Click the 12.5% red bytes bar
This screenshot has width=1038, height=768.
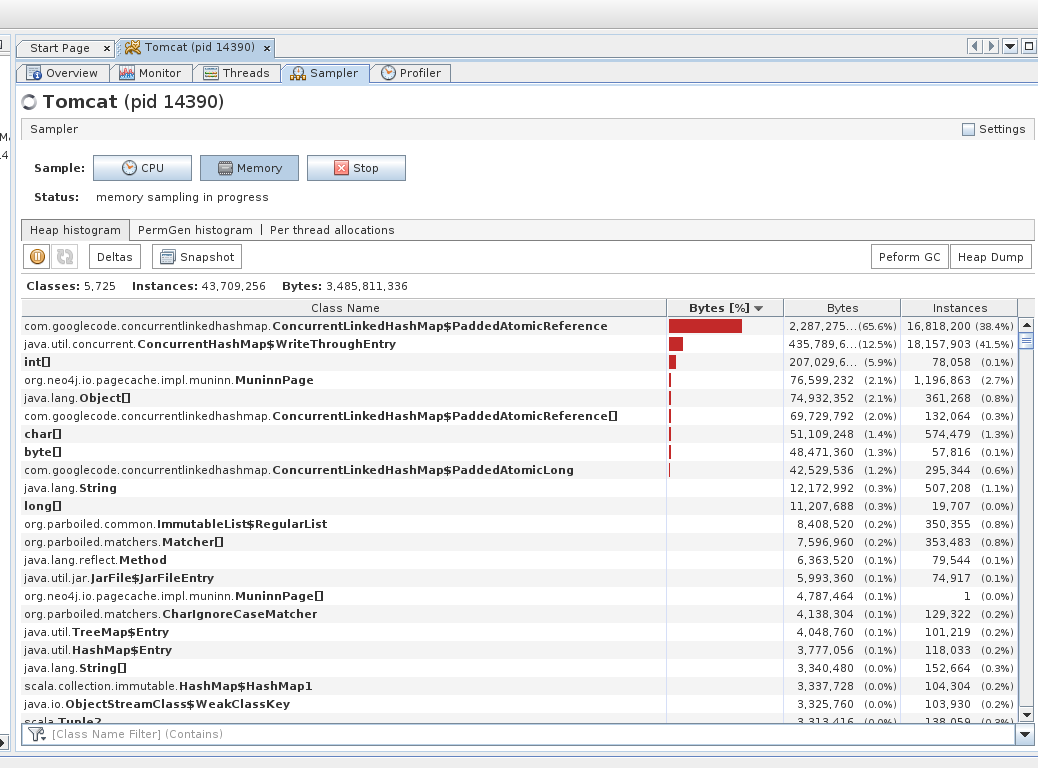(x=676, y=344)
